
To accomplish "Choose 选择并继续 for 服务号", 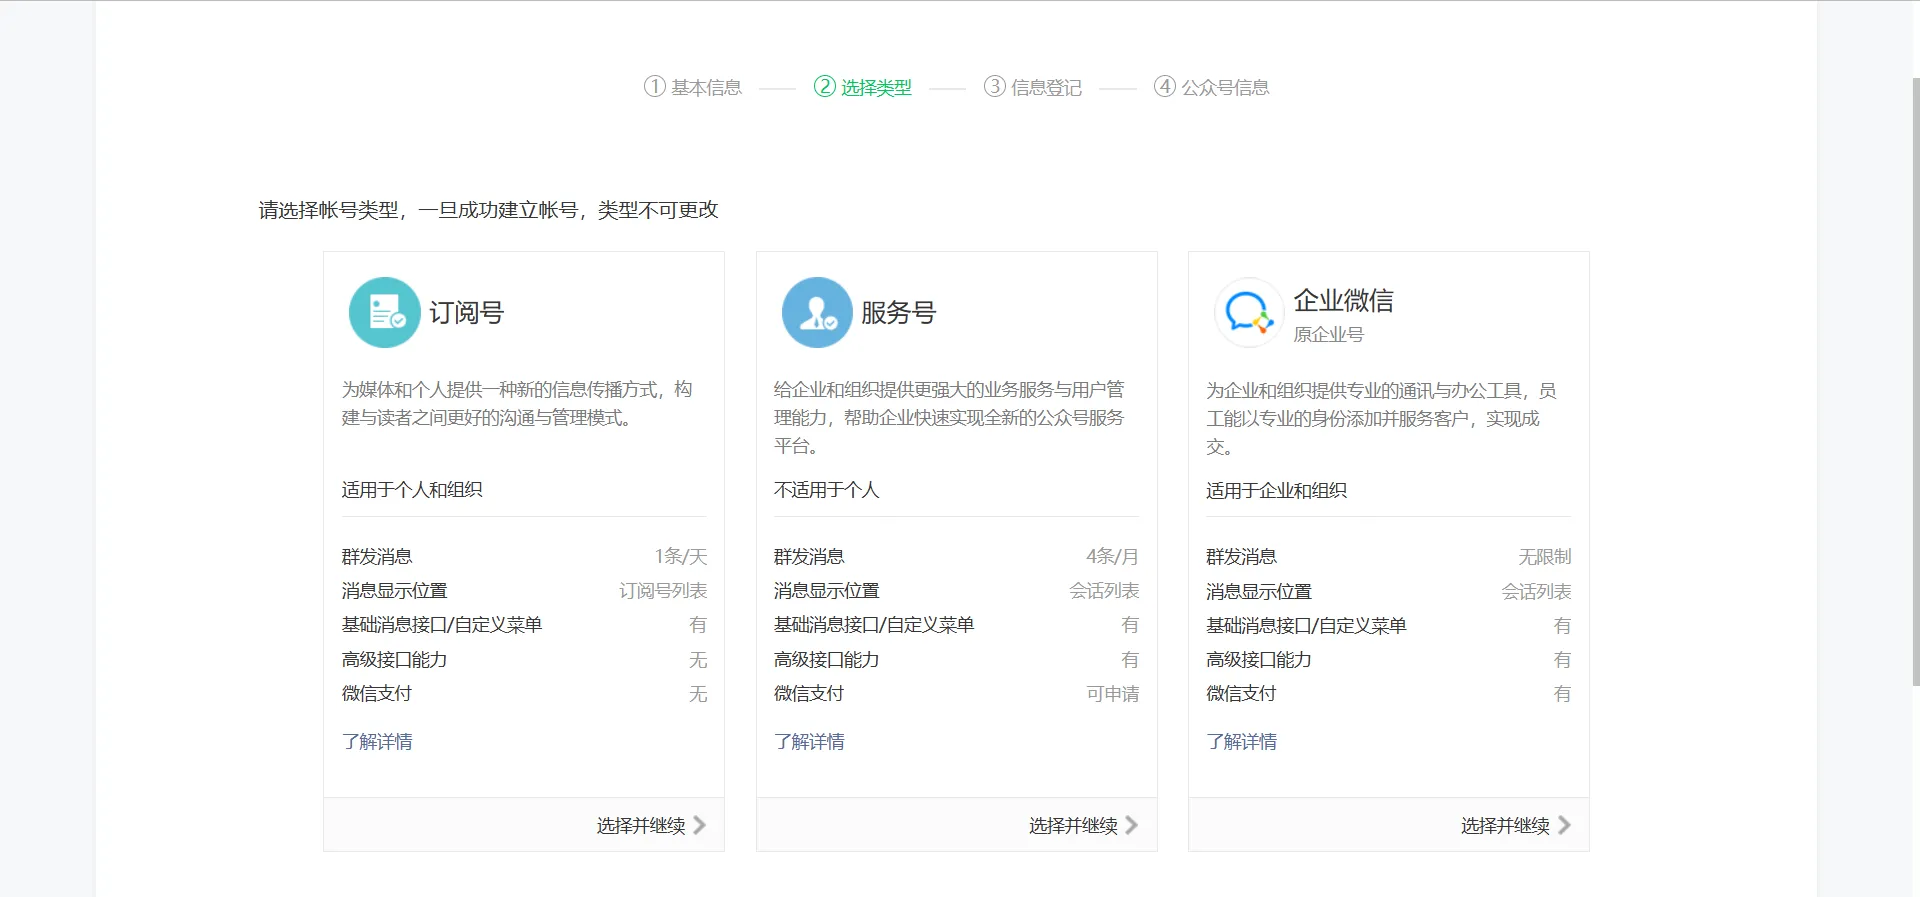I will pyautogui.click(x=1073, y=825).
